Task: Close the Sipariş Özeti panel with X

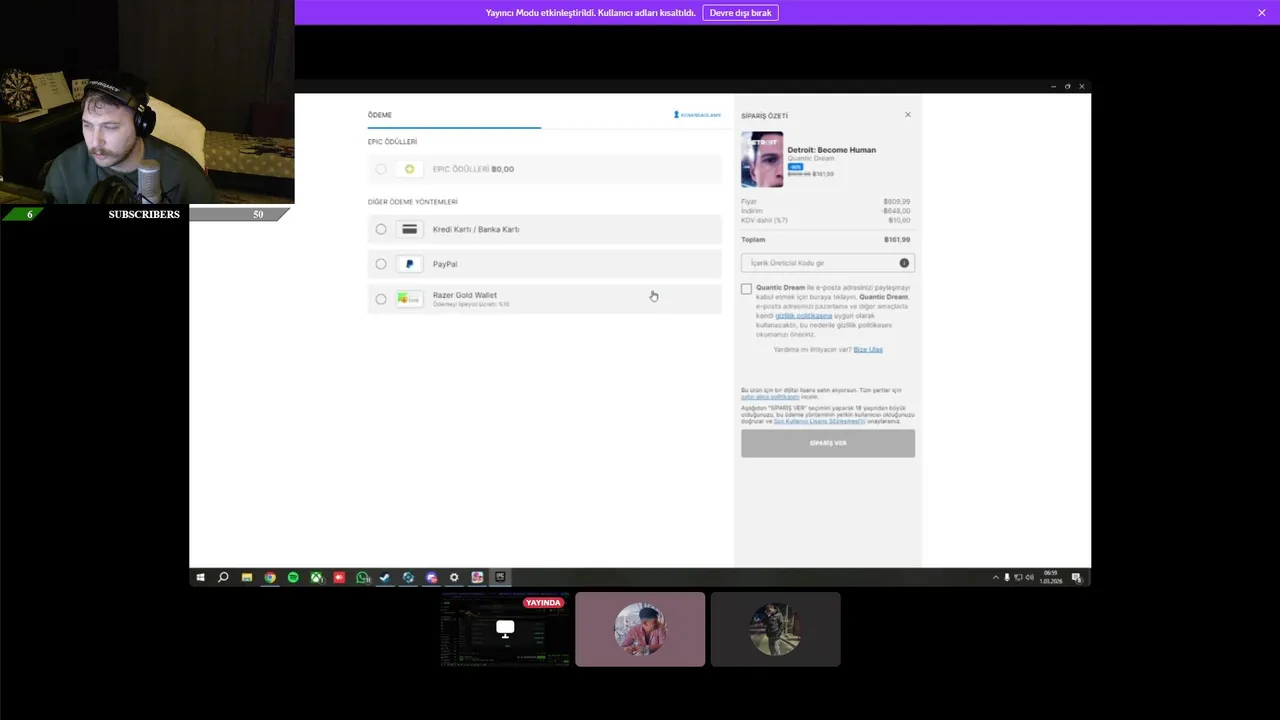Action: point(908,115)
